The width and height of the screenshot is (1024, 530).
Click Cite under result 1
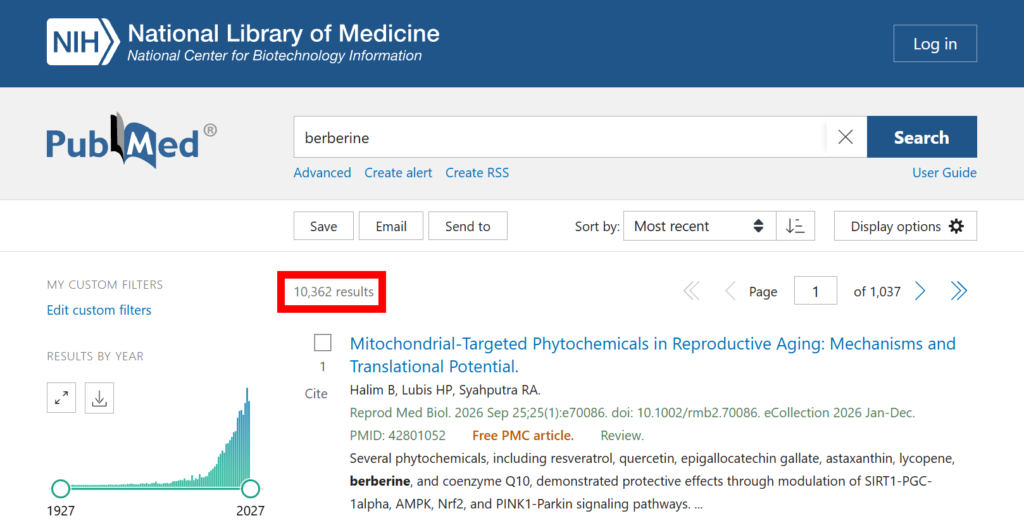click(x=316, y=394)
